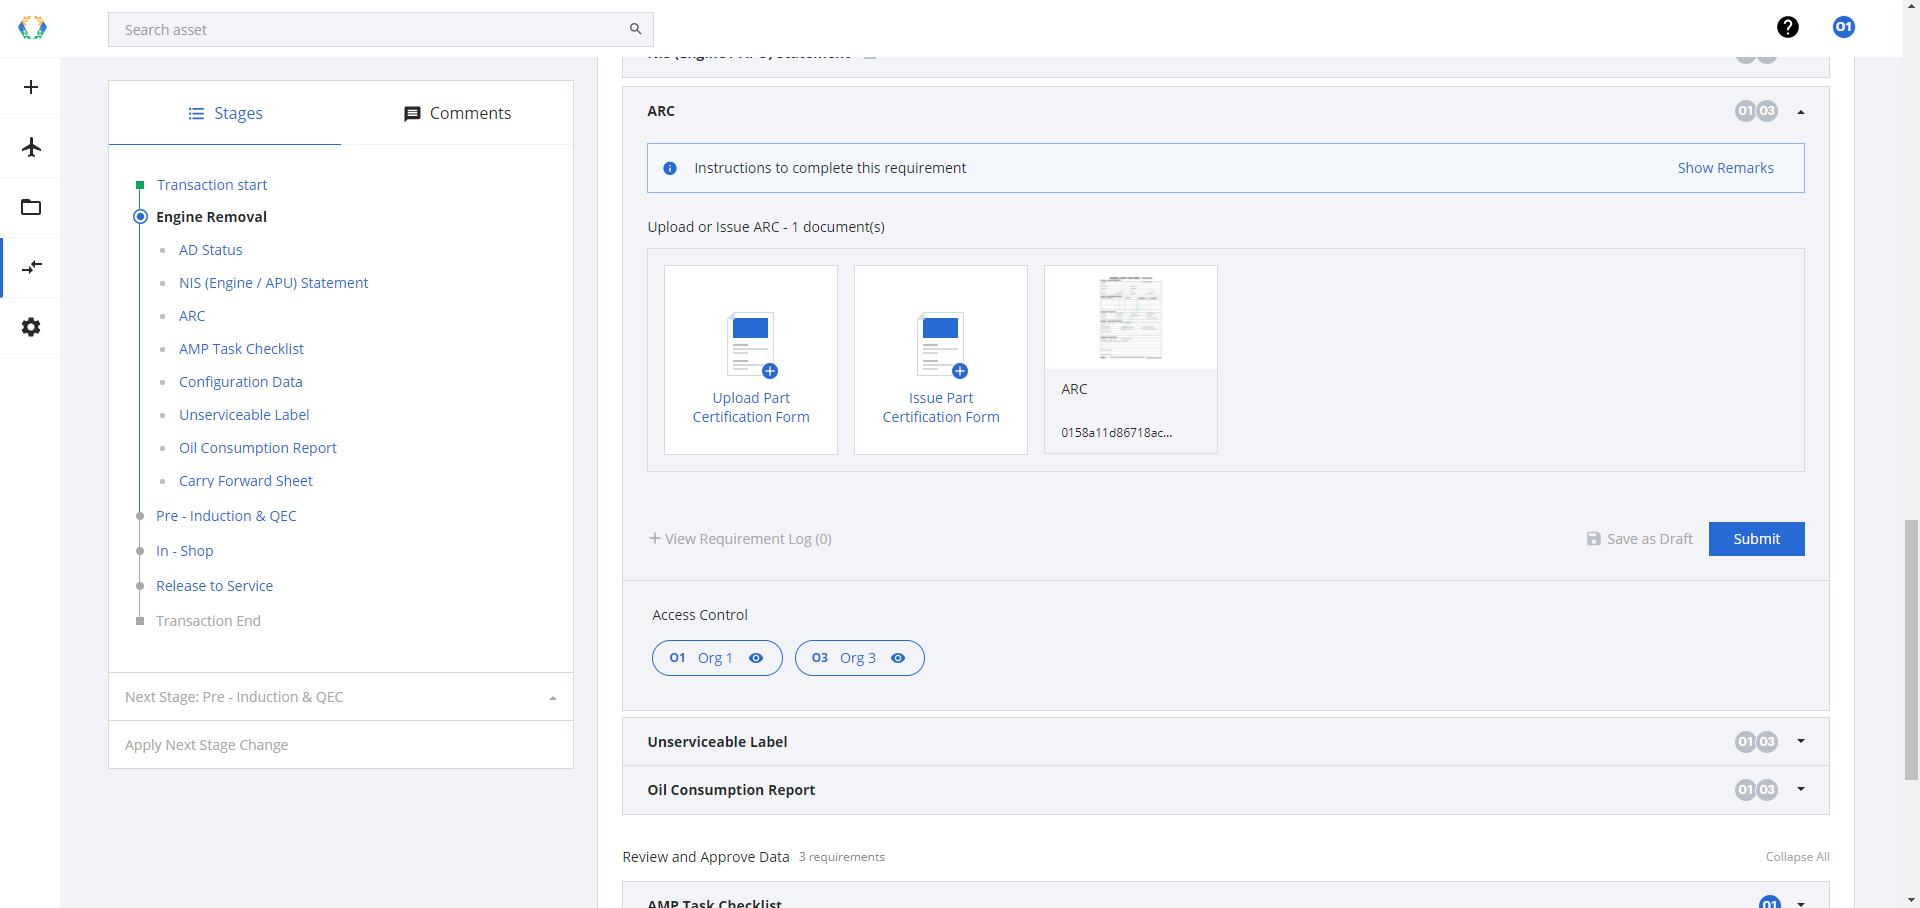
Task: Open the aircraft assets sidebar icon
Action: pos(31,147)
